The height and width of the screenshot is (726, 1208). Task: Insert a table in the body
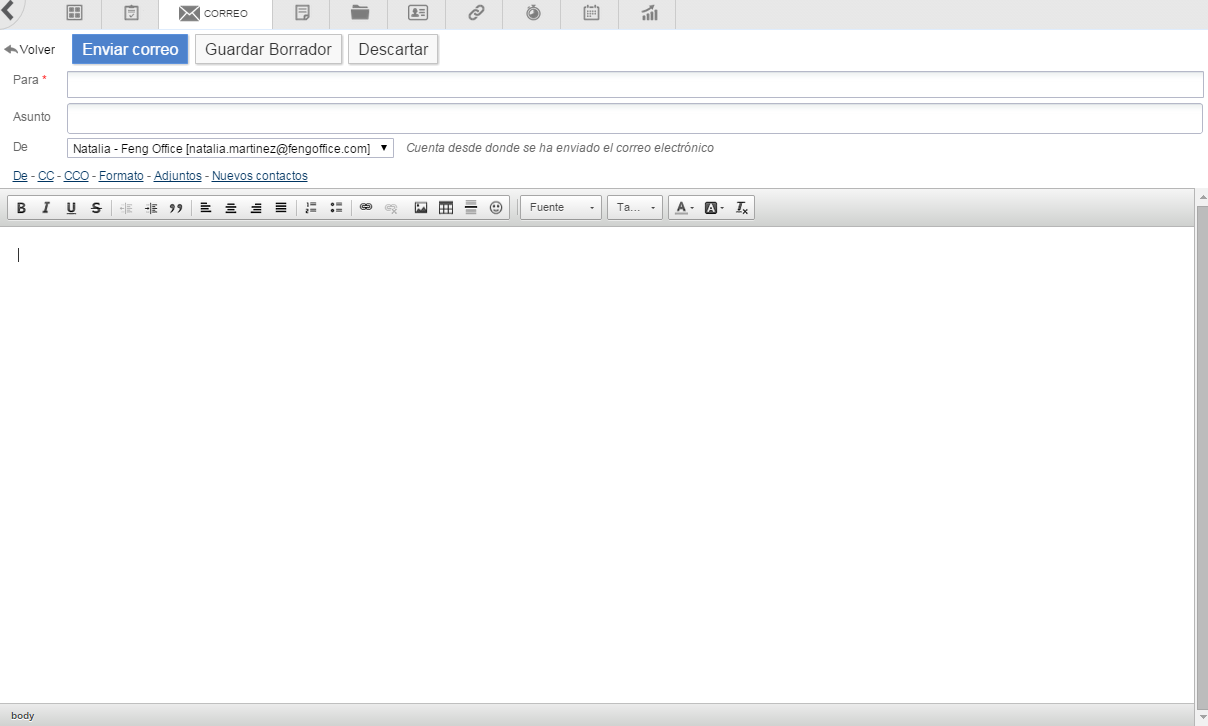click(446, 208)
